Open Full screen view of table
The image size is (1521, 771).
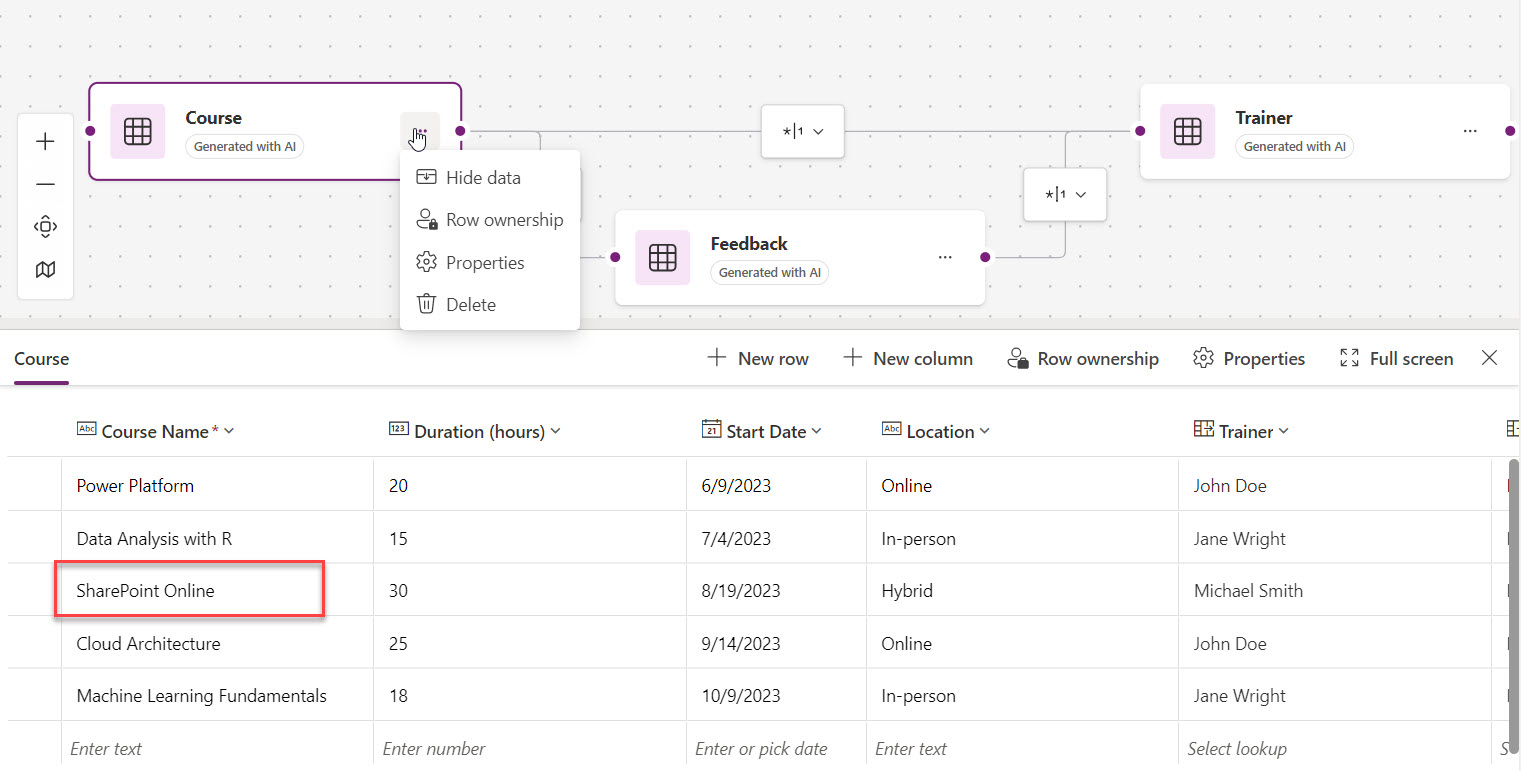(1396, 358)
